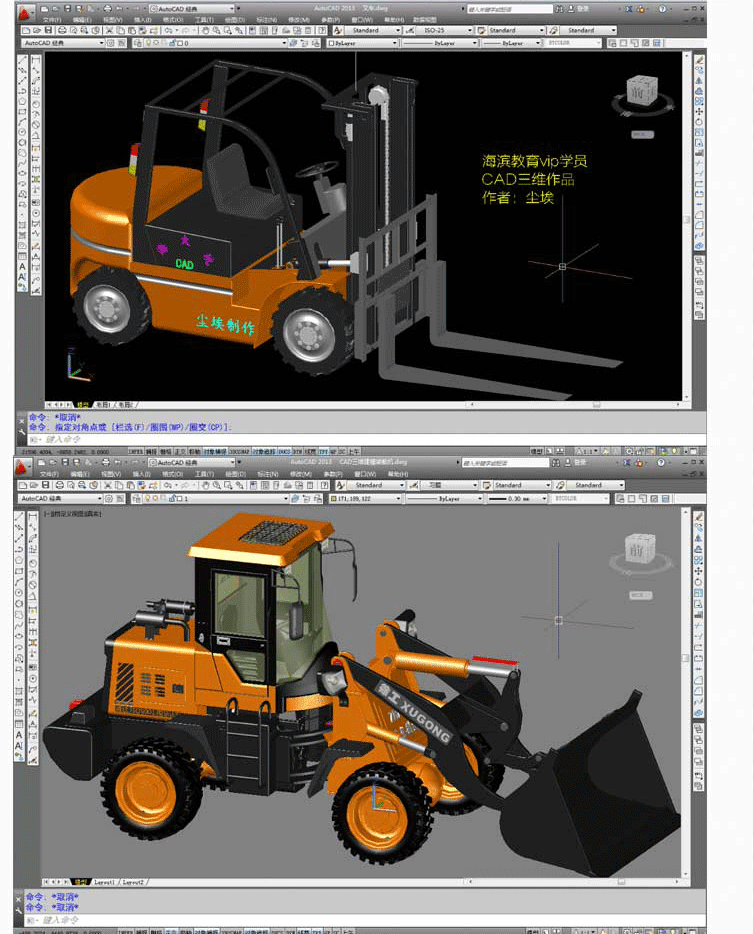Activate the Pan hand tool in forklift window toolbar
753x934 pixels.
tap(206, 30)
